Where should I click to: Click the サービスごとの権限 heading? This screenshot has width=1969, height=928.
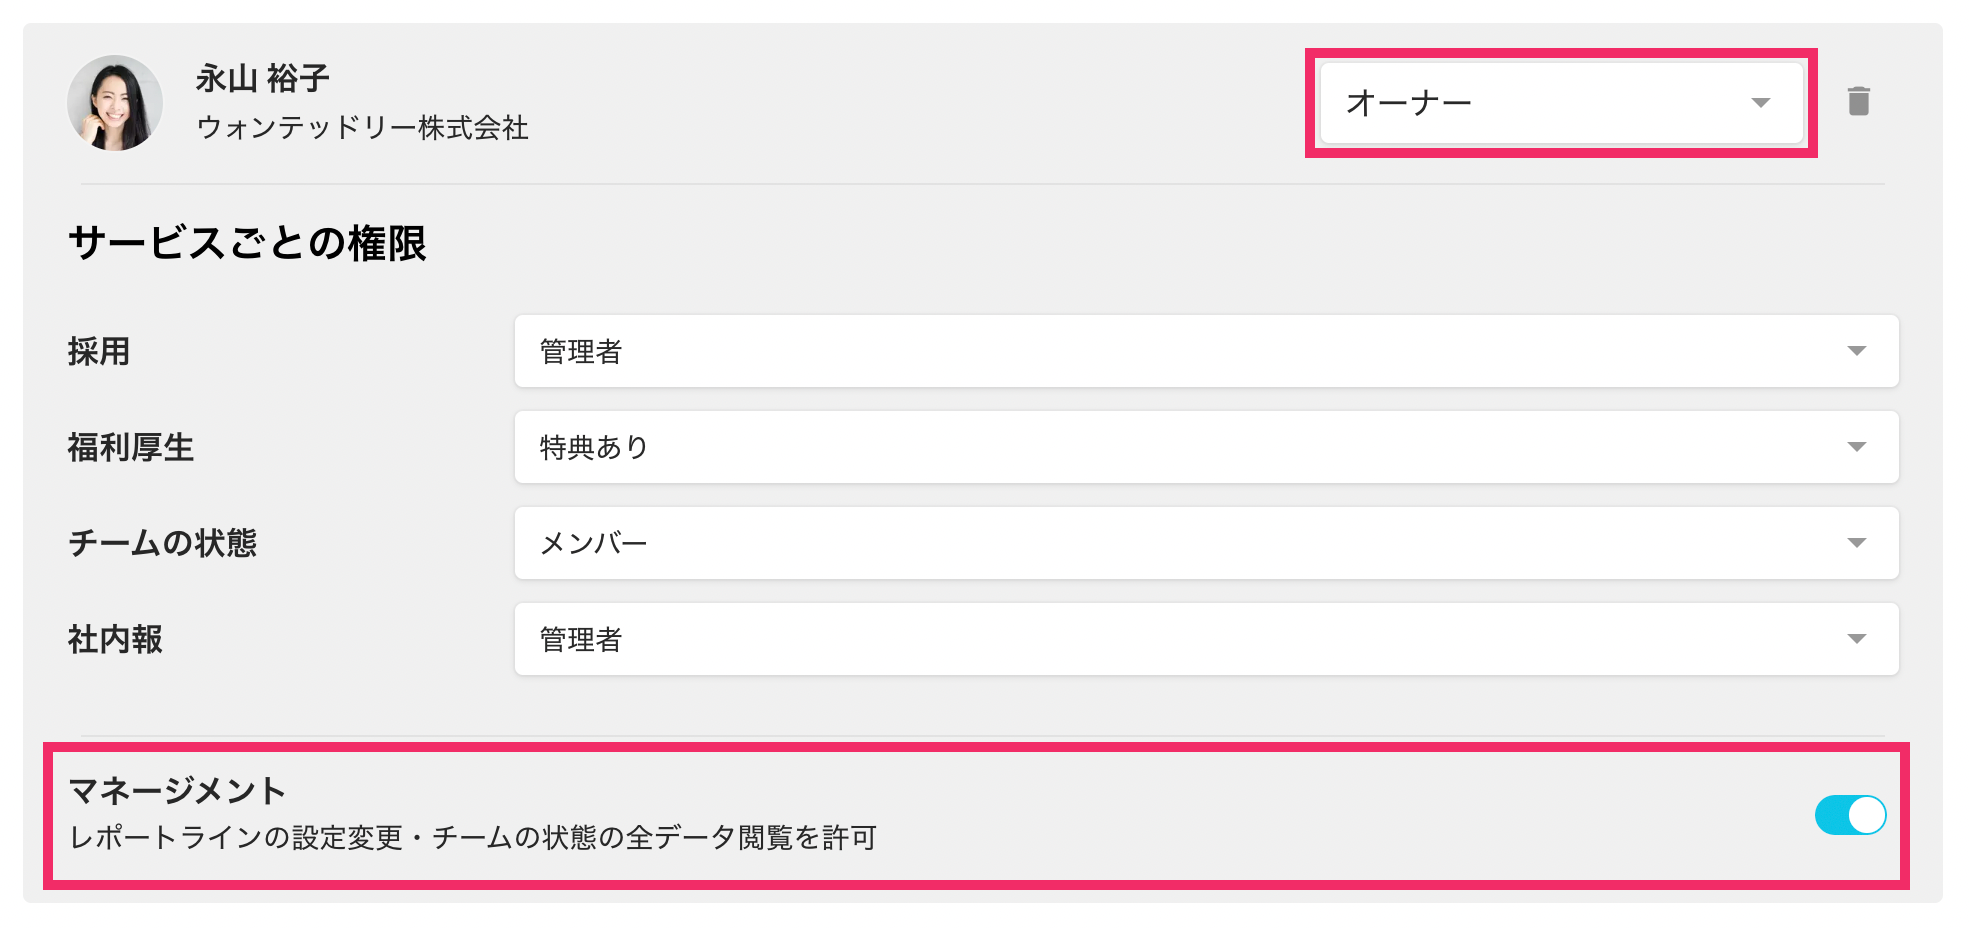tap(247, 243)
